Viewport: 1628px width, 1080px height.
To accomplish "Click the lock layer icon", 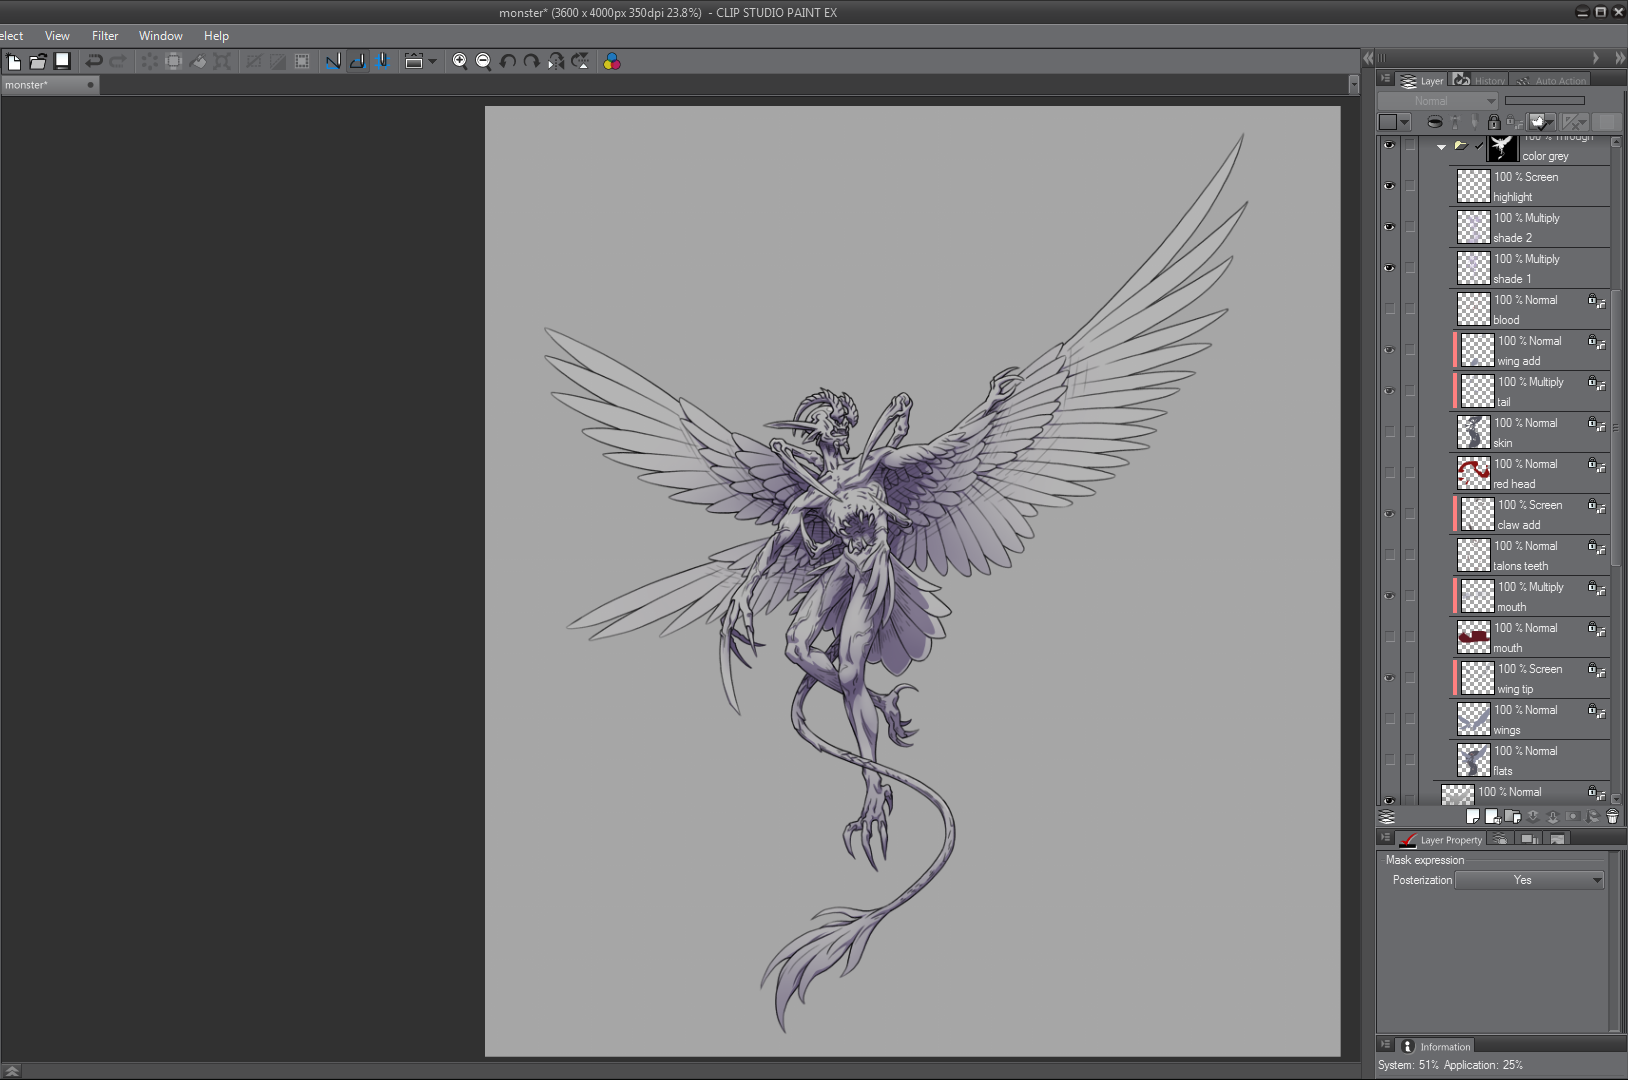I will [1494, 122].
